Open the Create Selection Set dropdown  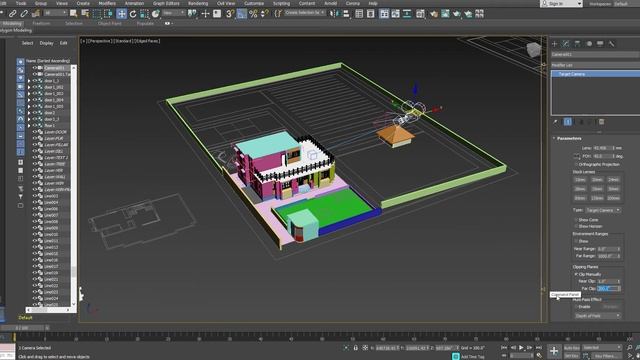pos(305,13)
